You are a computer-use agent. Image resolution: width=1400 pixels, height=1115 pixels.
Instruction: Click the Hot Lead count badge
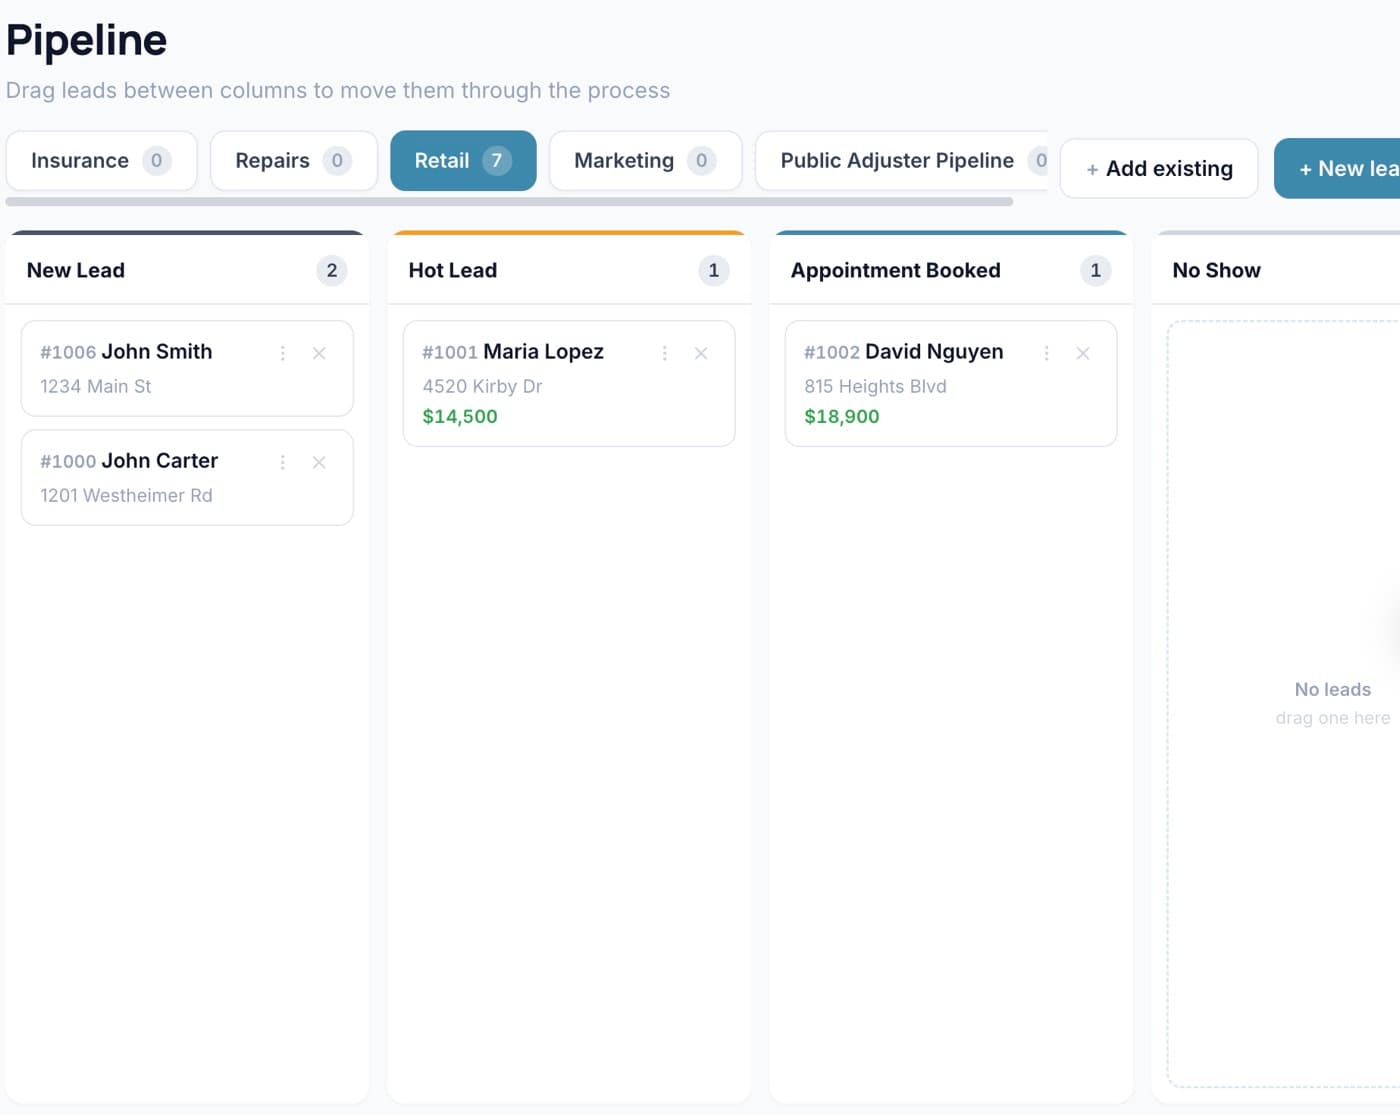click(714, 271)
